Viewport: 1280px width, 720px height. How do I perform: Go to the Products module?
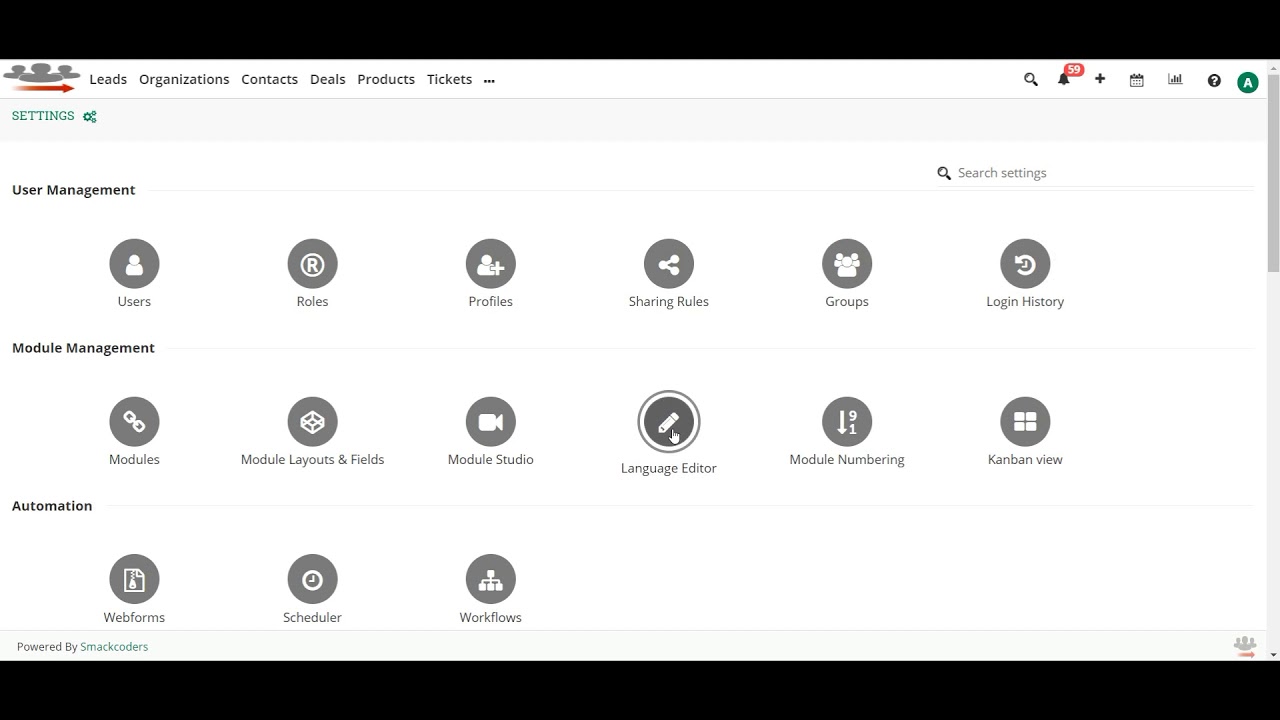tap(386, 79)
